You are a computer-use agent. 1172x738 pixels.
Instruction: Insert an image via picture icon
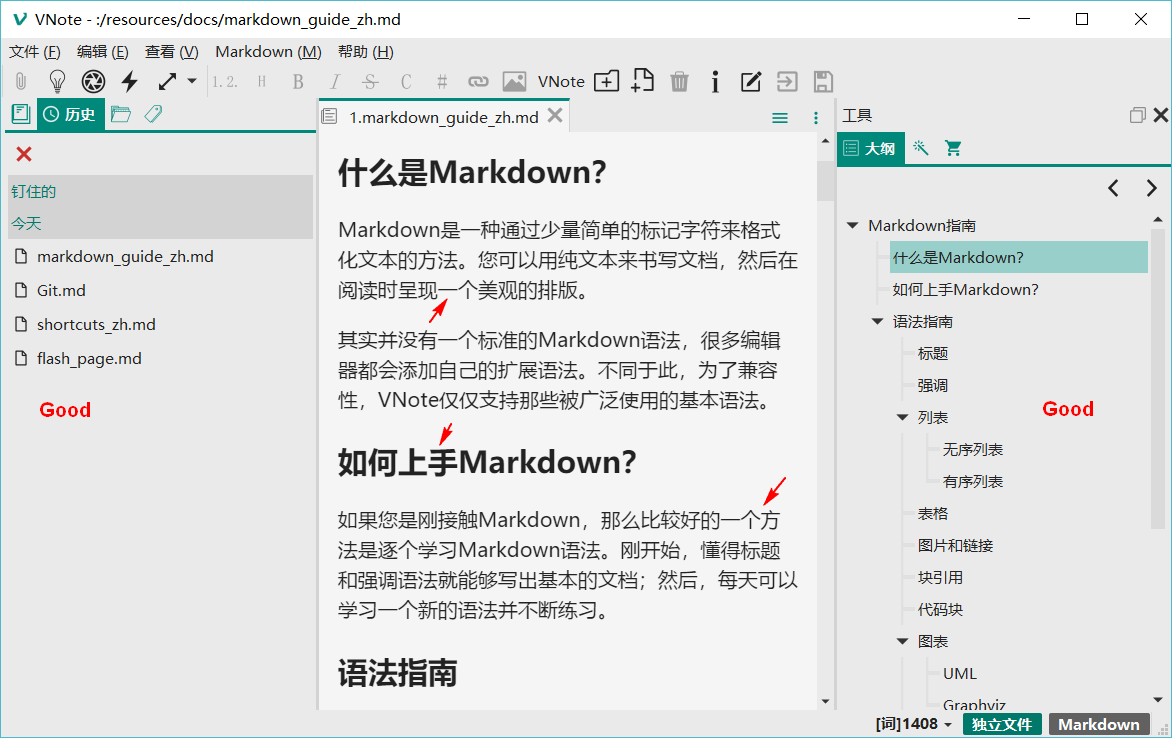tap(514, 82)
